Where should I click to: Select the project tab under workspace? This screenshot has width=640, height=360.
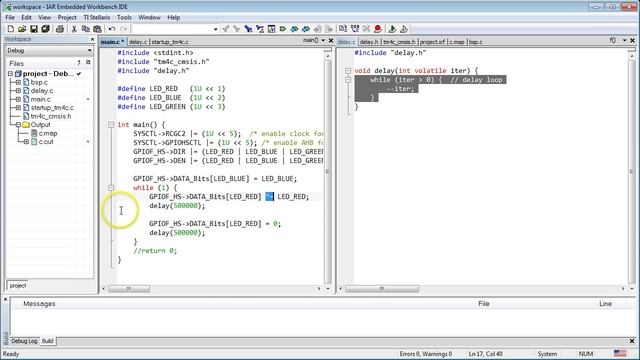pos(18,285)
